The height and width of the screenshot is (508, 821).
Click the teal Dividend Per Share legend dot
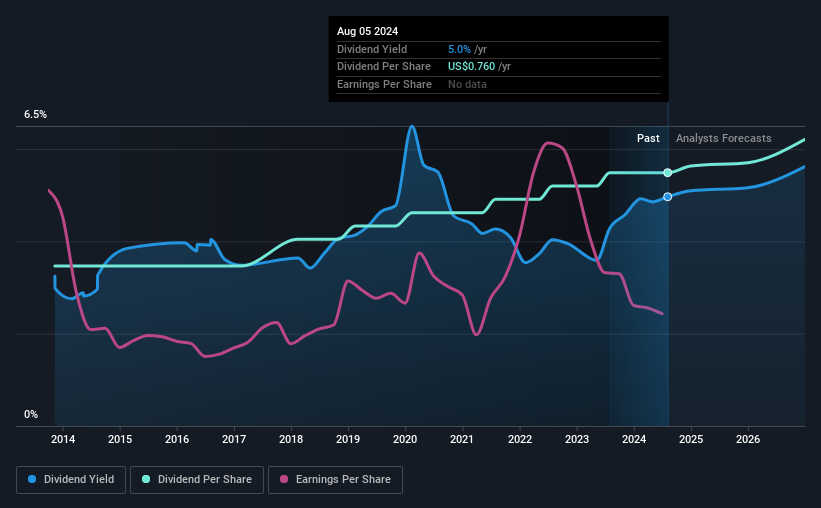tap(146, 479)
